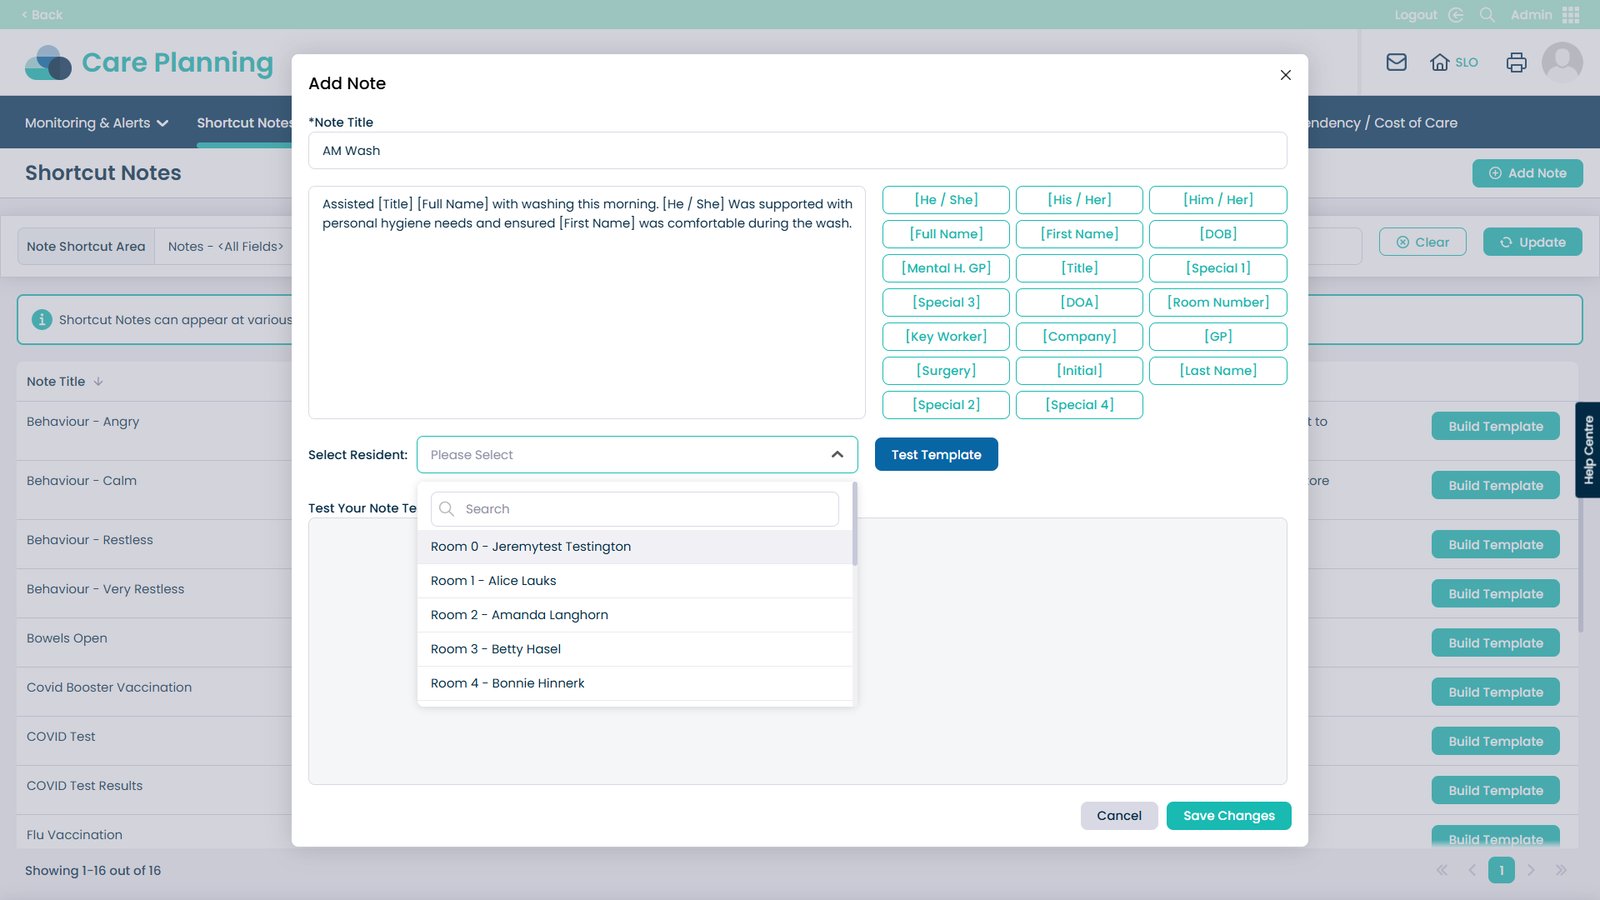Insert the [Surgery] placeholder
This screenshot has width=1600, height=900.
click(946, 371)
